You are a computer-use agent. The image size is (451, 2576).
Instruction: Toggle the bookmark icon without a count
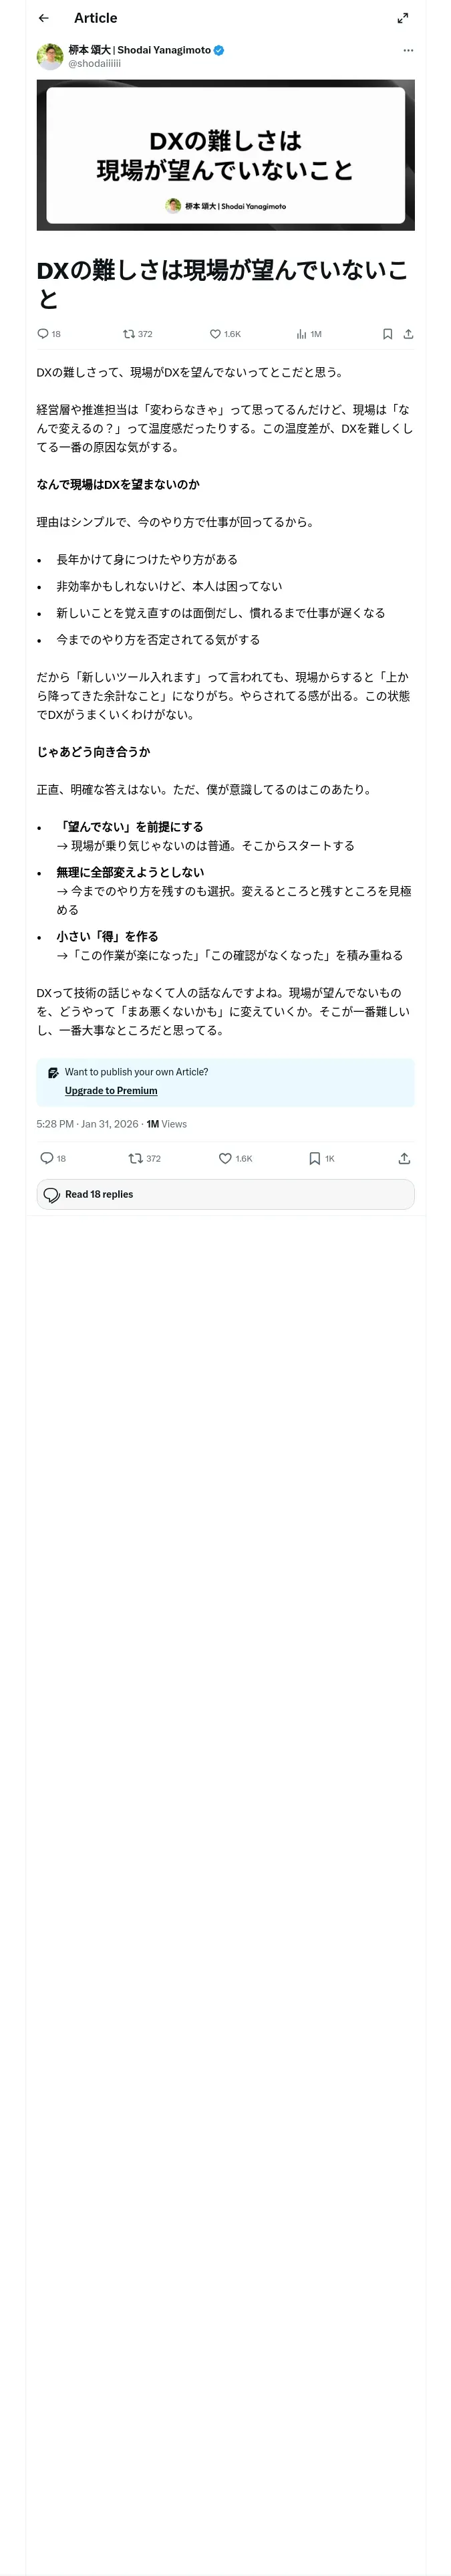tap(387, 334)
